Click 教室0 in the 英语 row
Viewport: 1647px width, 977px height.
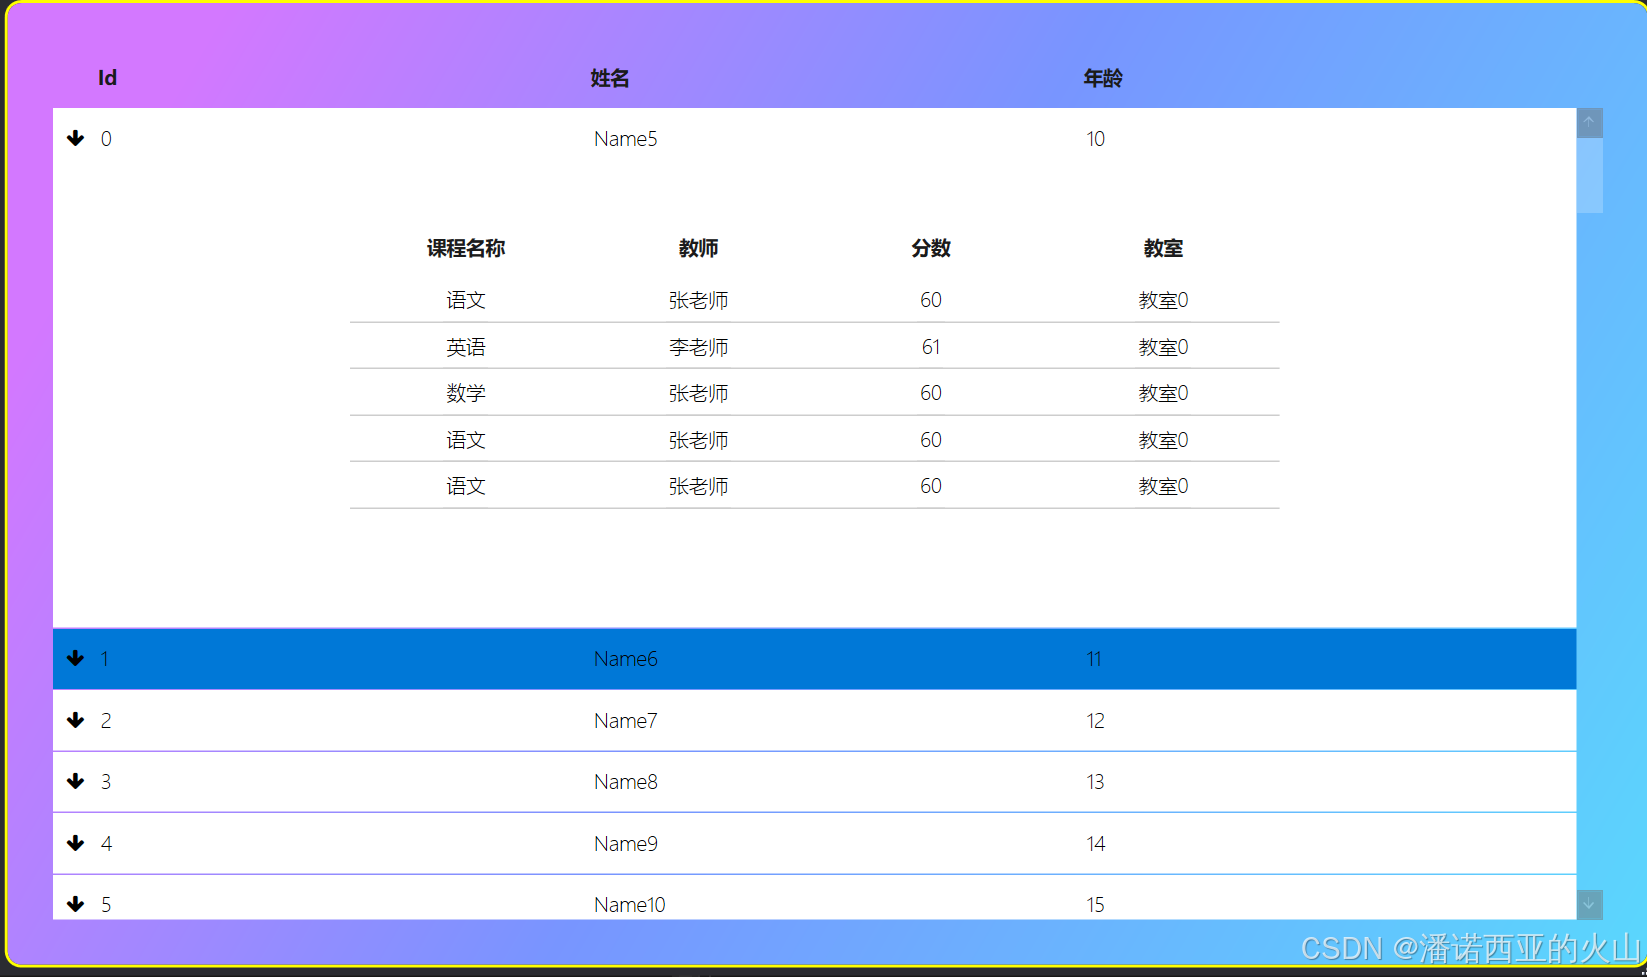(1163, 347)
